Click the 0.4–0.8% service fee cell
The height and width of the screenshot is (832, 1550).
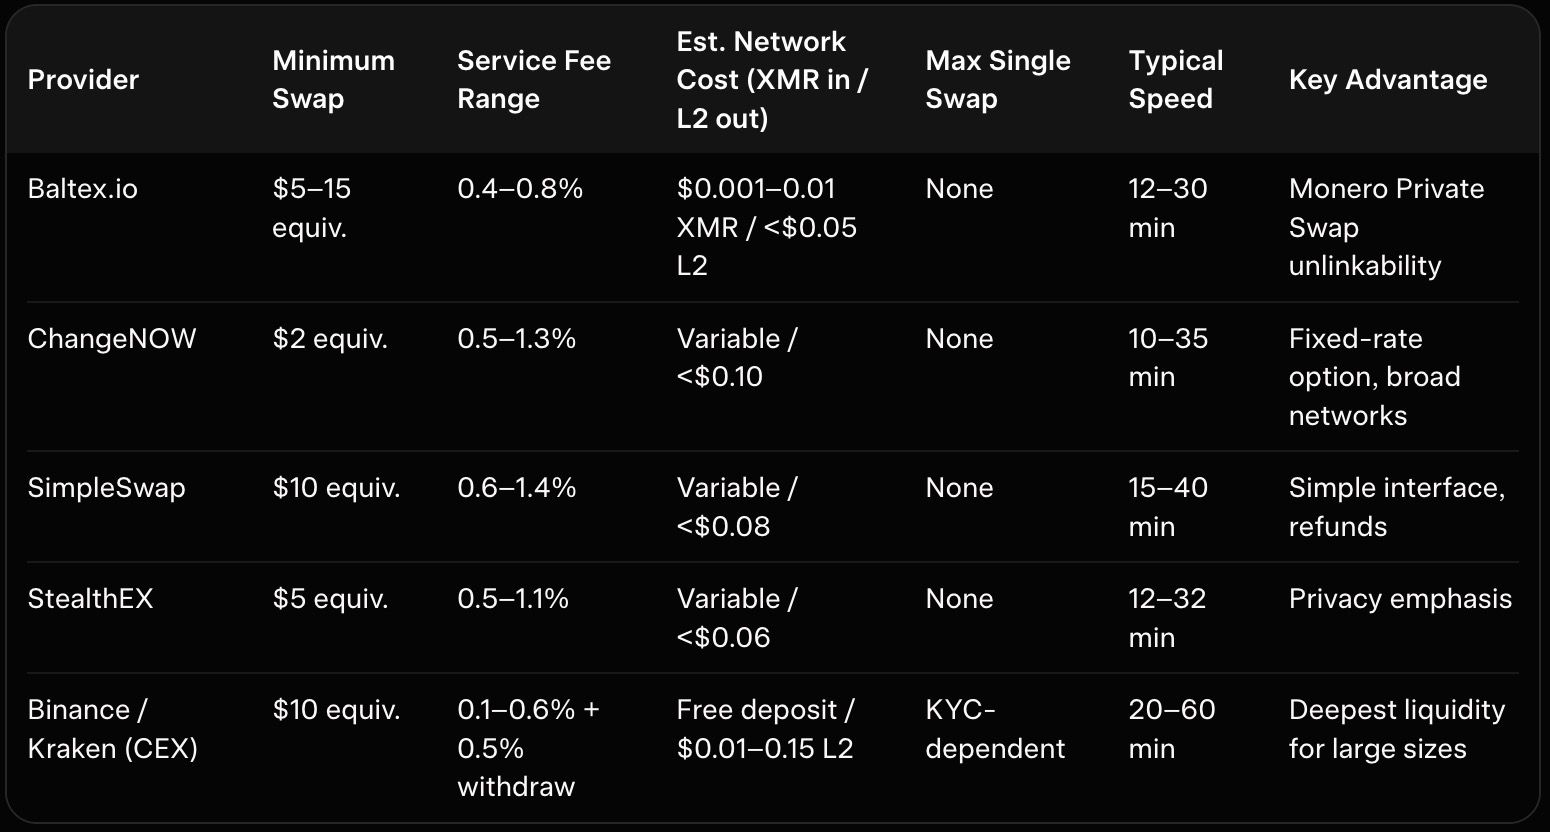pyautogui.click(x=520, y=189)
